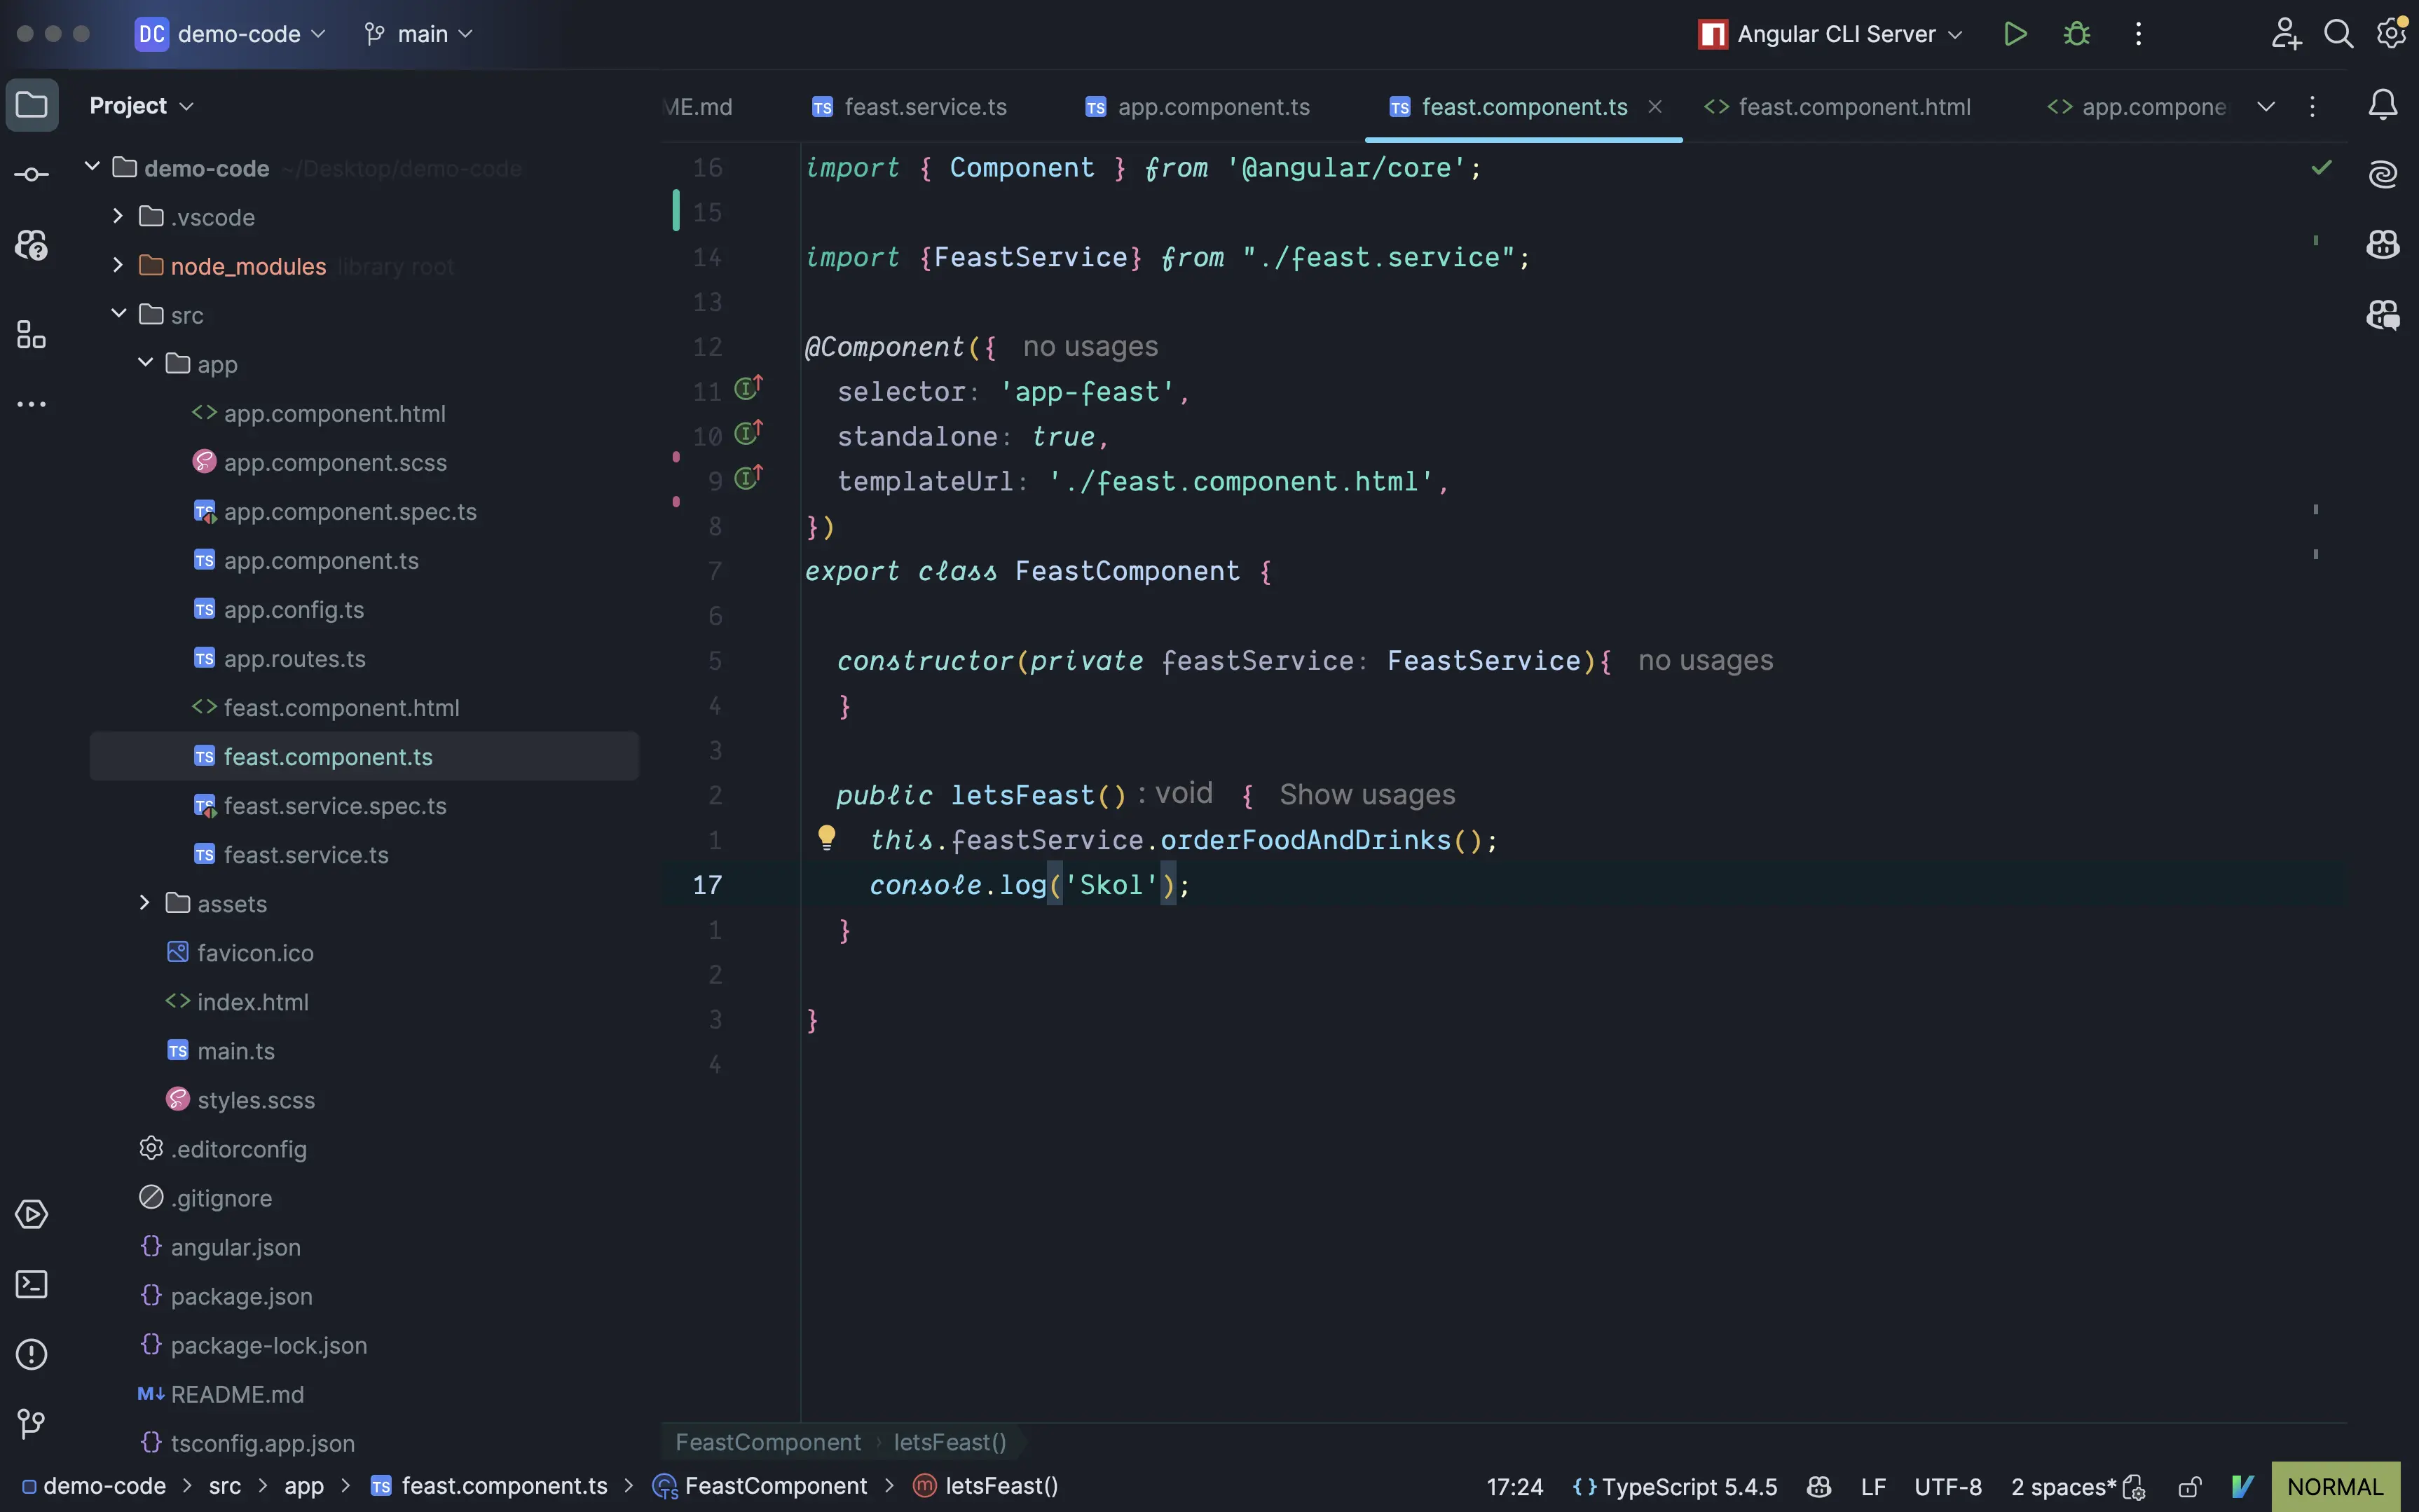Click the no usages hint beside @Component
Viewport: 2419px width, 1512px height.
pos(1090,346)
